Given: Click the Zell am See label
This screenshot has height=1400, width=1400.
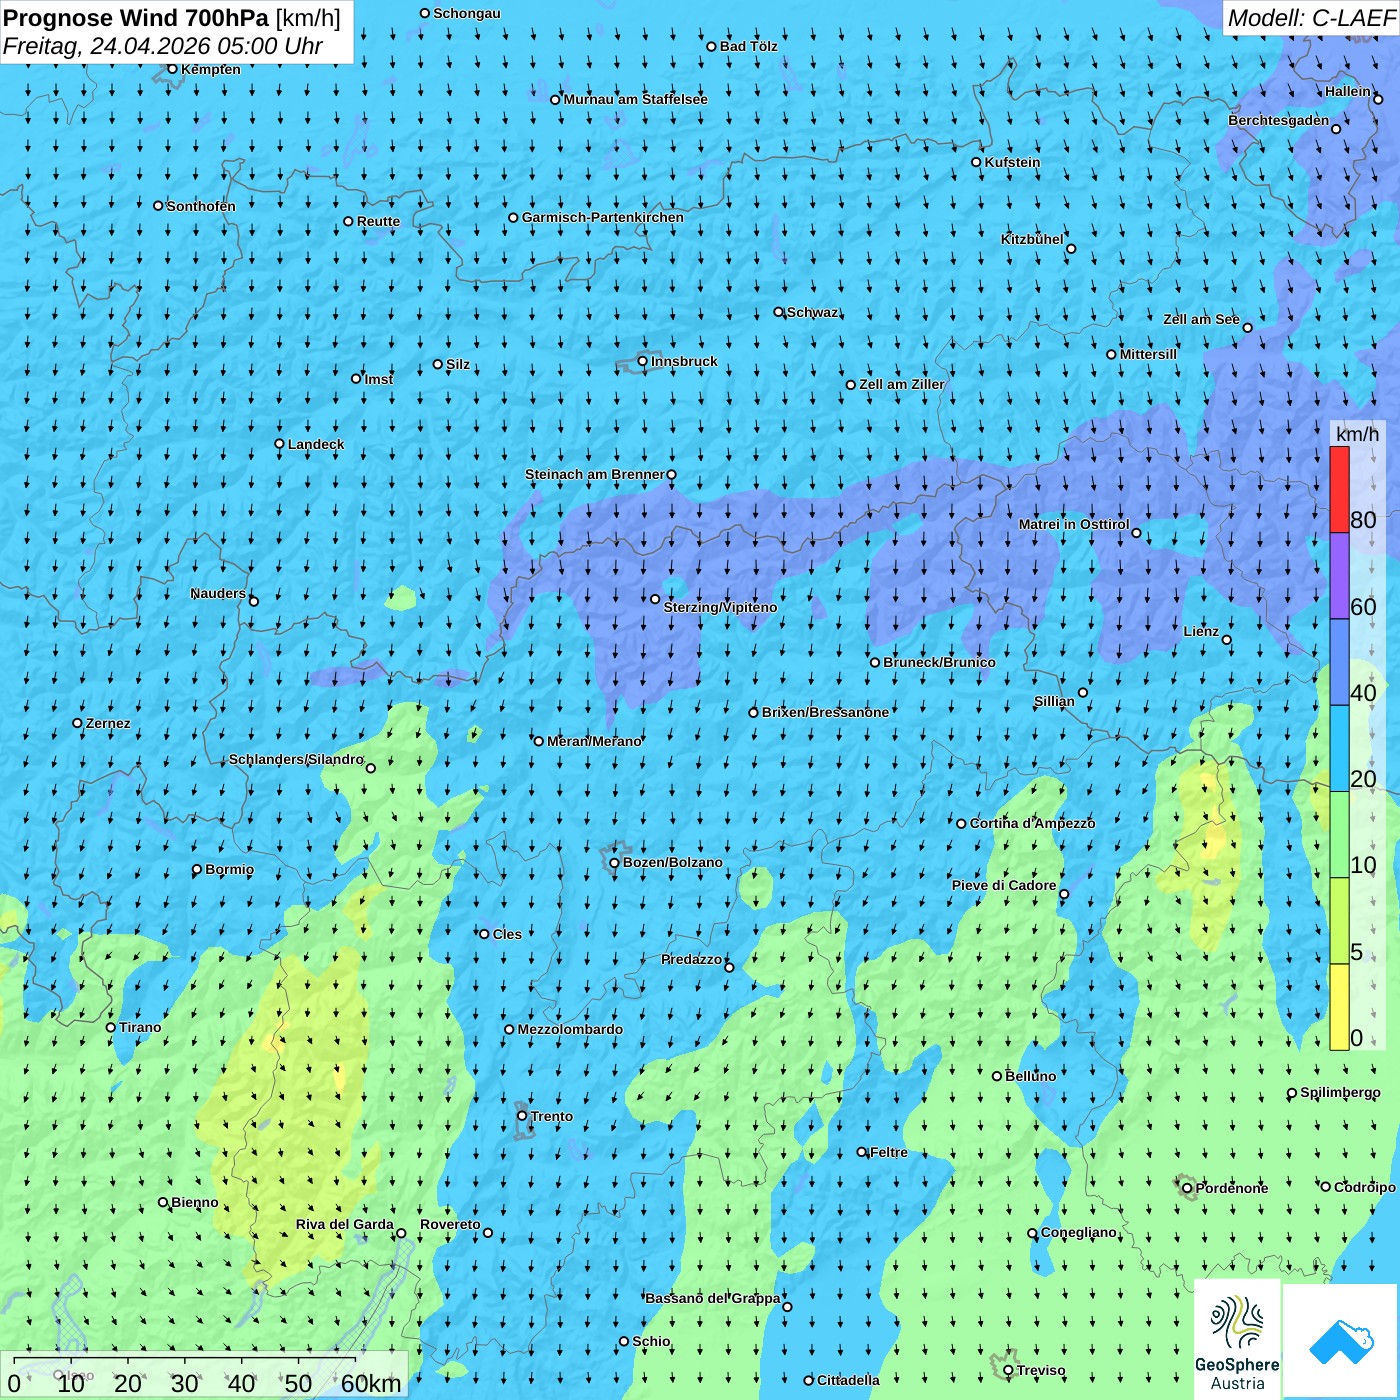Looking at the screenshot, I should tap(1201, 319).
